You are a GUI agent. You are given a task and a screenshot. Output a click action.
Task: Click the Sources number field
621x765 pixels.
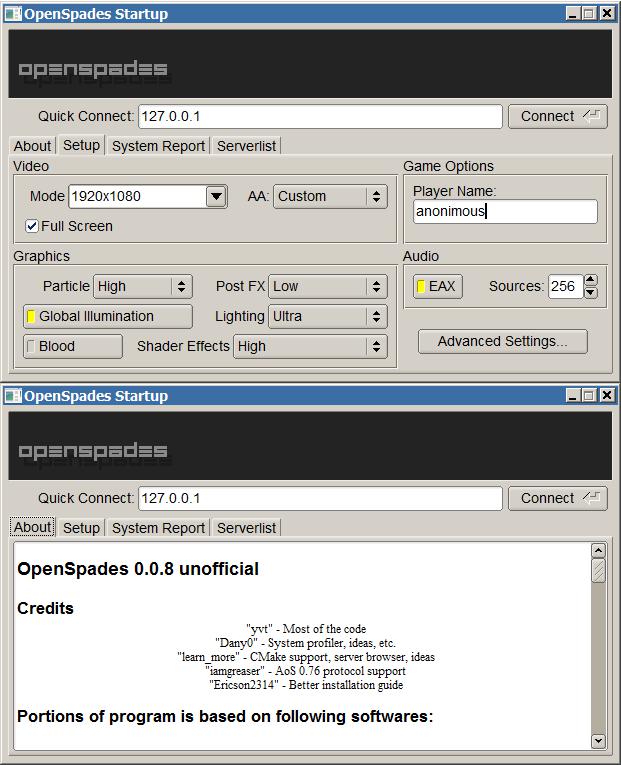(x=565, y=286)
